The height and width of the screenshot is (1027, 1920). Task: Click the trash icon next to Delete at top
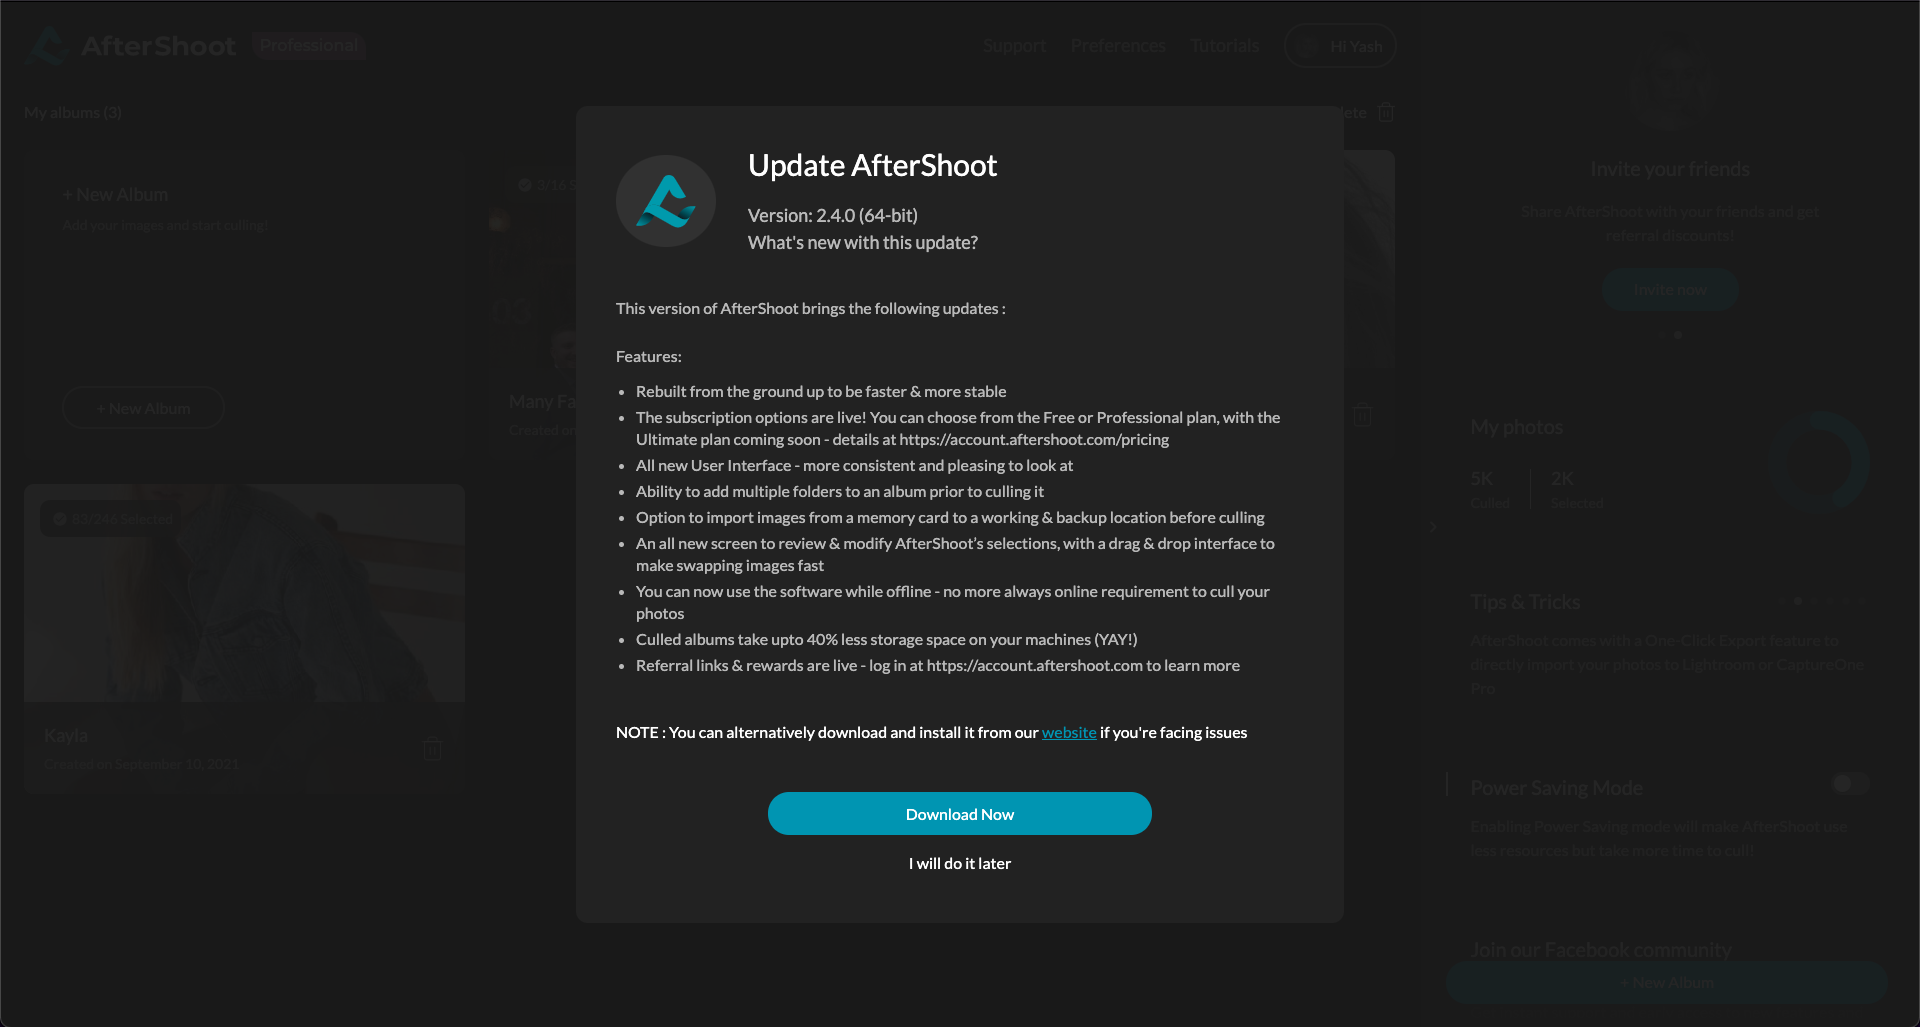pyautogui.click(x=1386, y=112)
